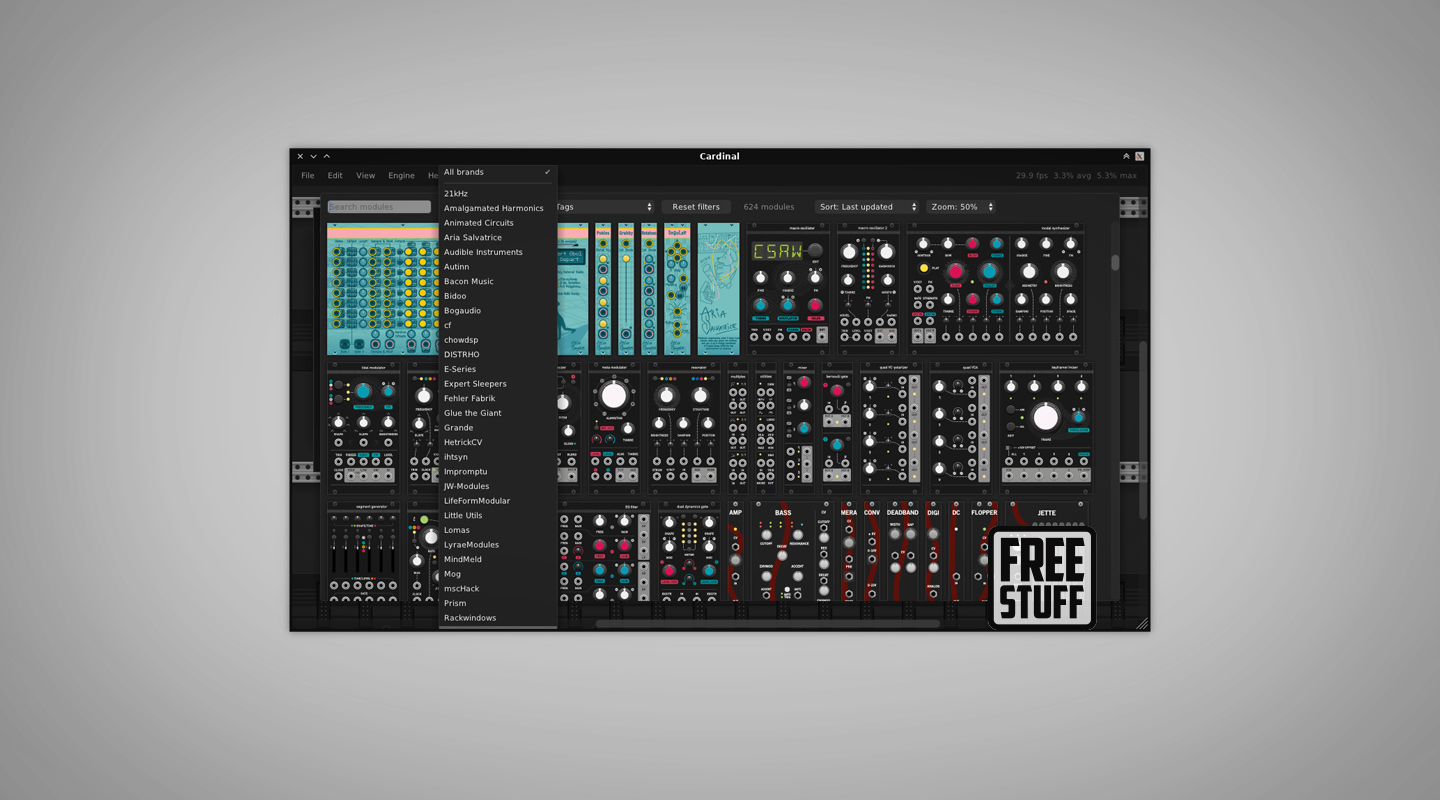1440x800 pixels.
Task: Select the bernoulli gate module
Action: pyautogui.click(x=836, y=428)
